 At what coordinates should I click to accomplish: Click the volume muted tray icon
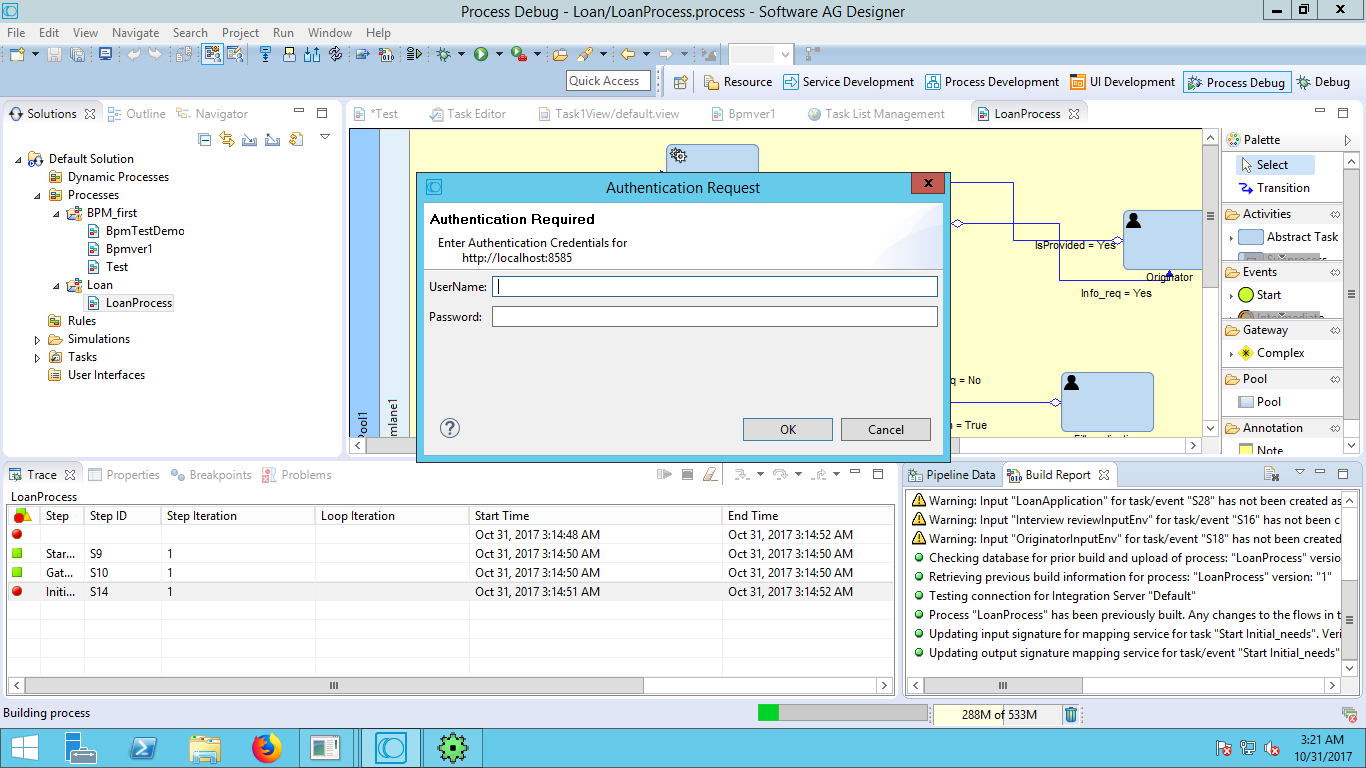pyautogui.click(x=1272, y=748)
